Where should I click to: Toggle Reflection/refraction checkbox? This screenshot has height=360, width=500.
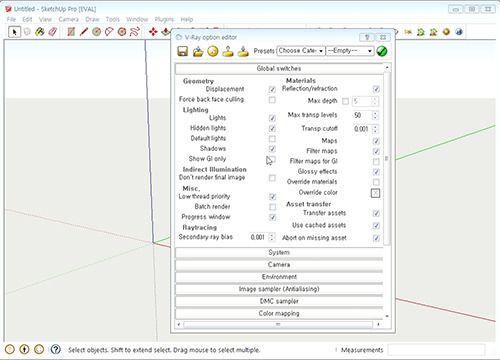pyautogui.click(x=376, y=89)
